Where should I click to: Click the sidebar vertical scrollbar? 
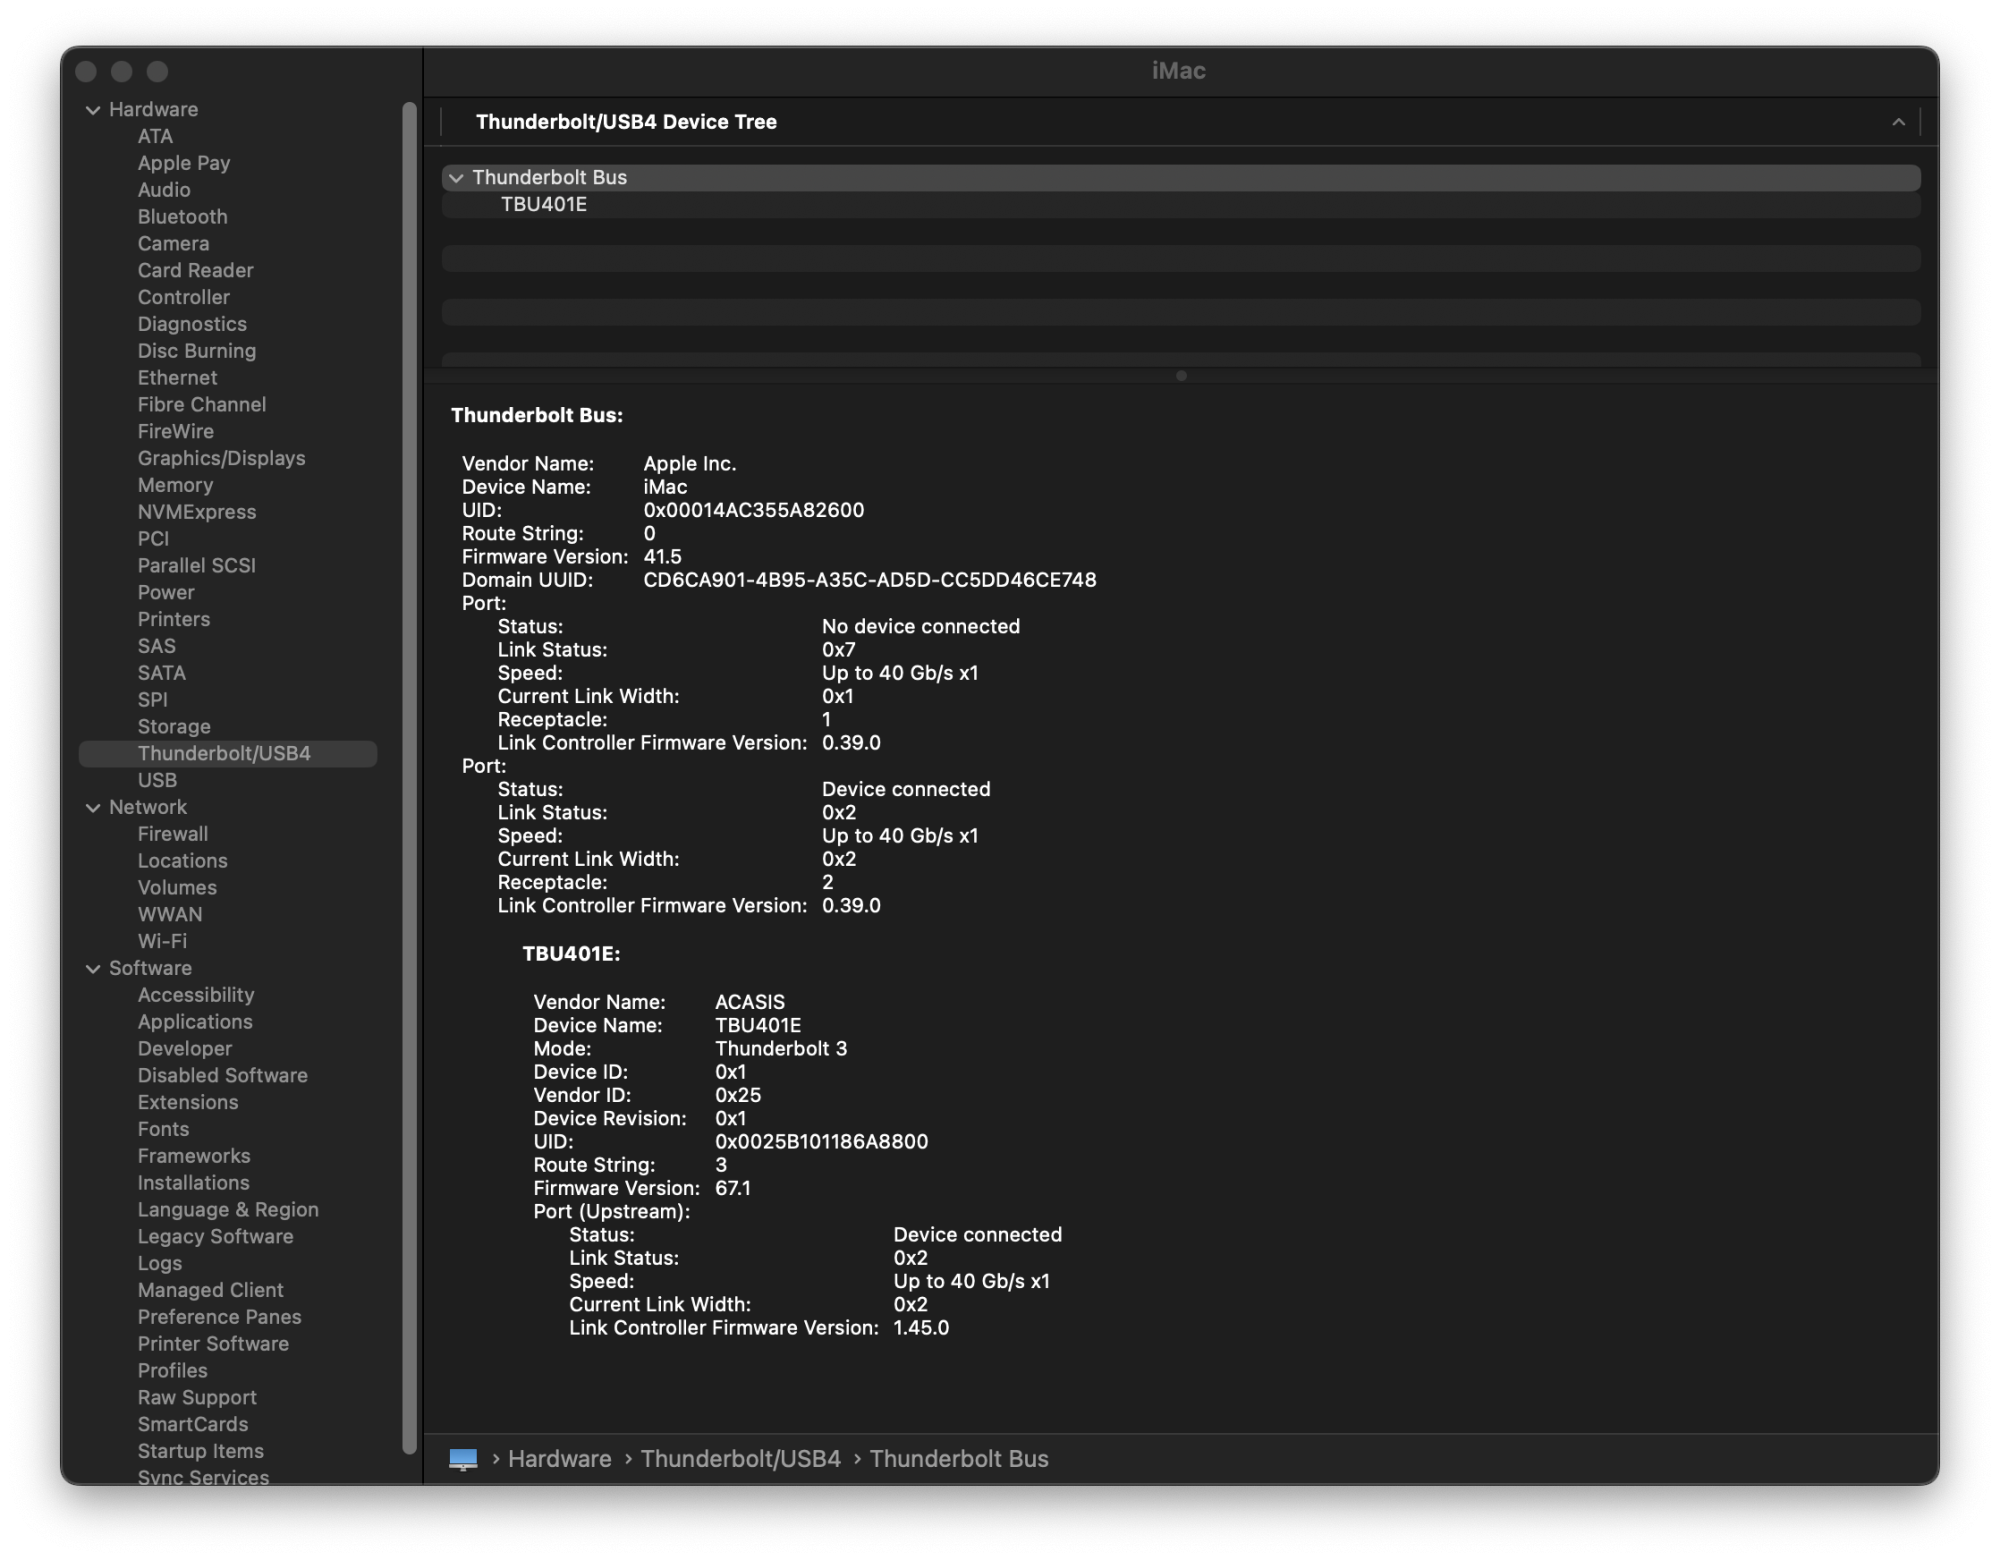pyautogui.click(x=409, y=700)
